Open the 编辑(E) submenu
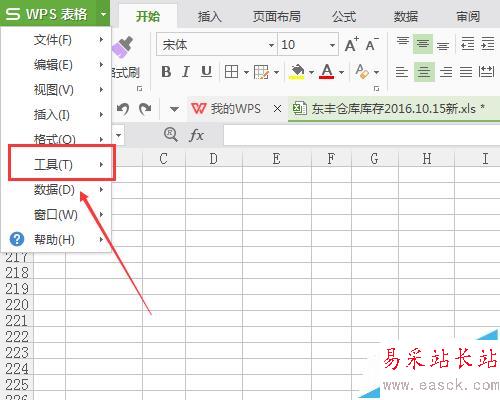Screen dimensions: 500x400 [x=56, y=65]
